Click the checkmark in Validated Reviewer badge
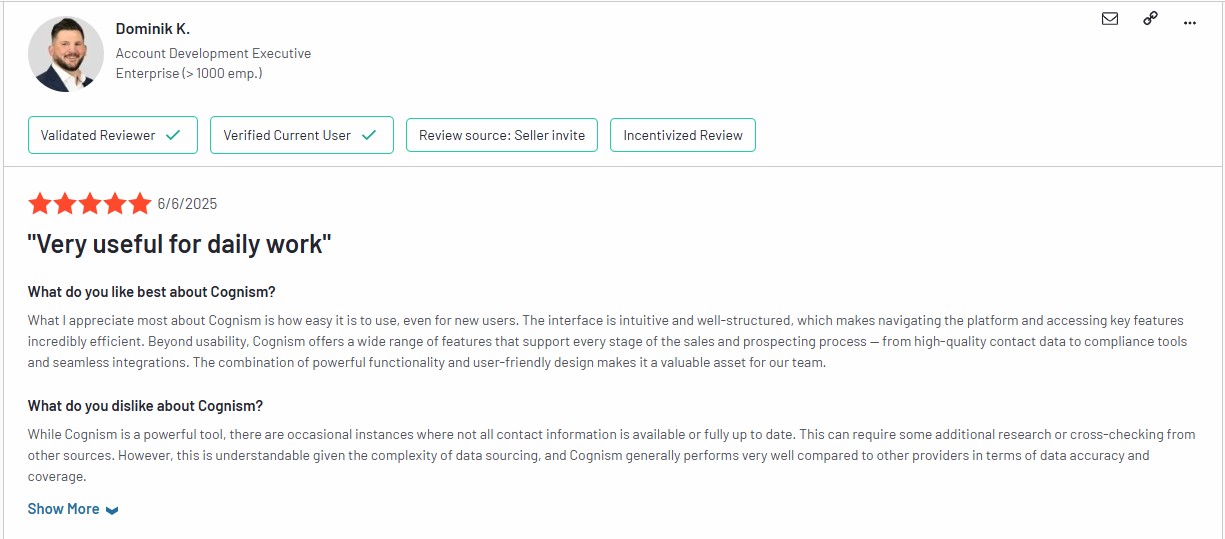The height and width of the screenshot is (539, 1225). pos(173,135)
